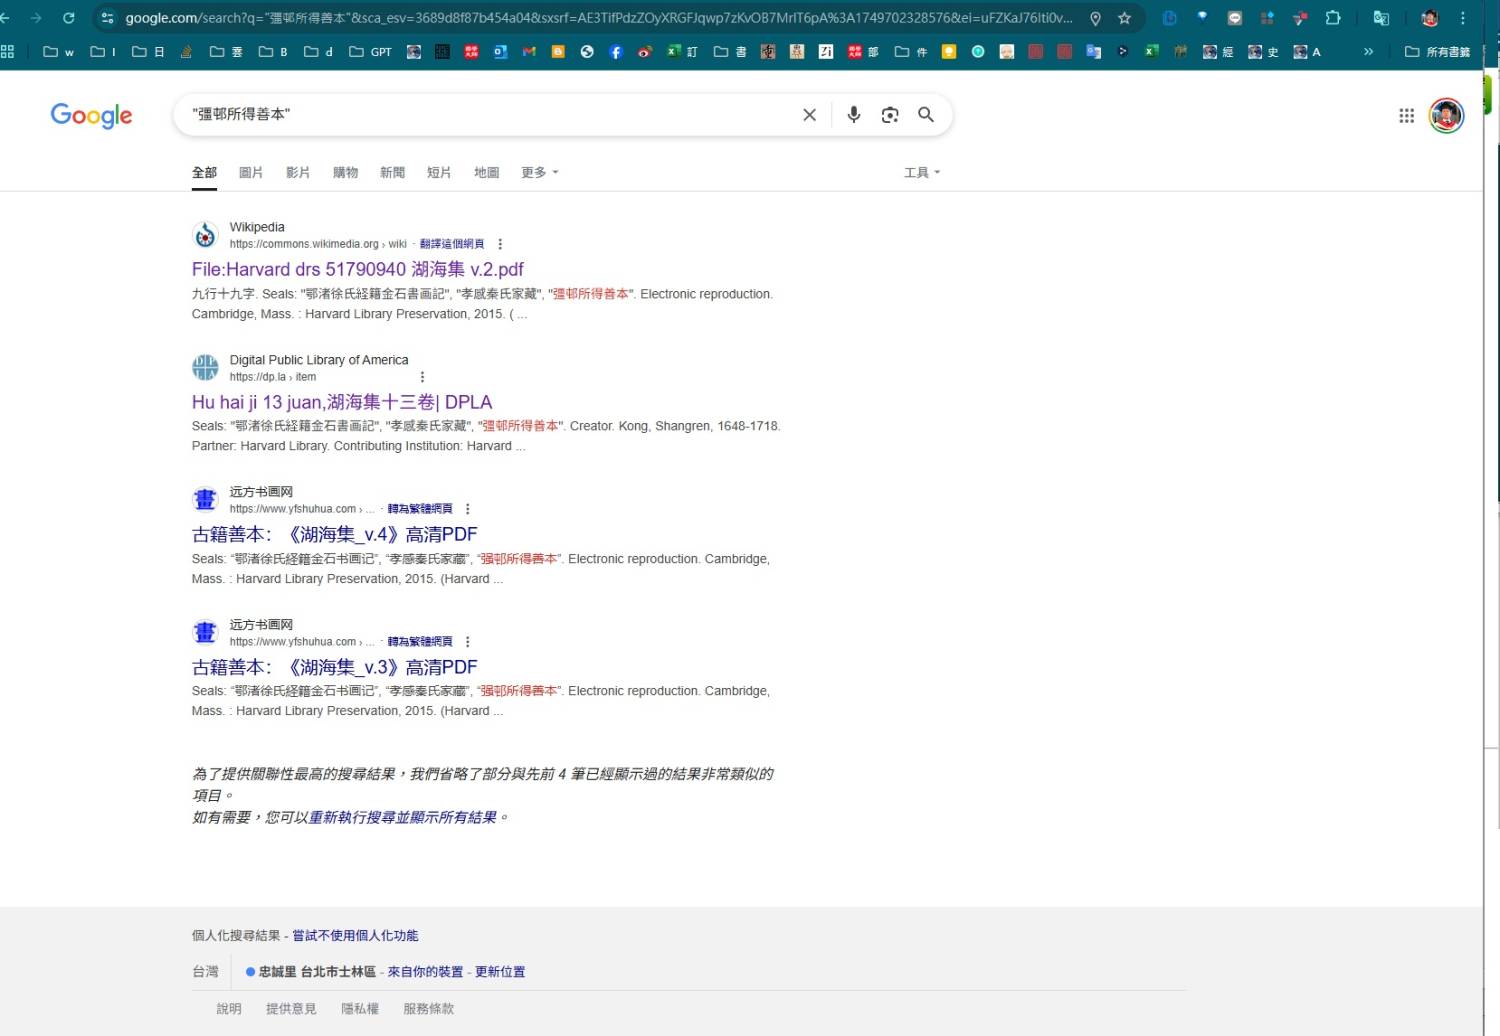Image resolution: width=1500 pixels, height=1036 pixels.
Task: Expand the 工具 tools dropdown
Action: pyautogui.click(x=922, y=173)
